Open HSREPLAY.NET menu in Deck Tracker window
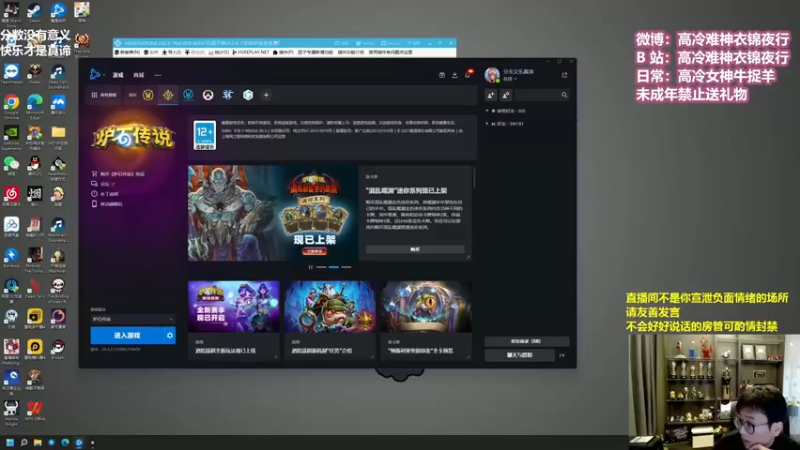This screenshot has height=450, width=800. coord(251,52)
